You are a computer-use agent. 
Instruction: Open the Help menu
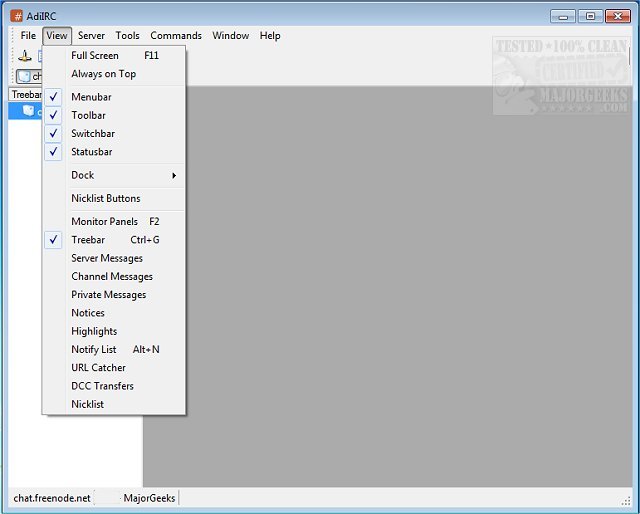pos(270,36)
